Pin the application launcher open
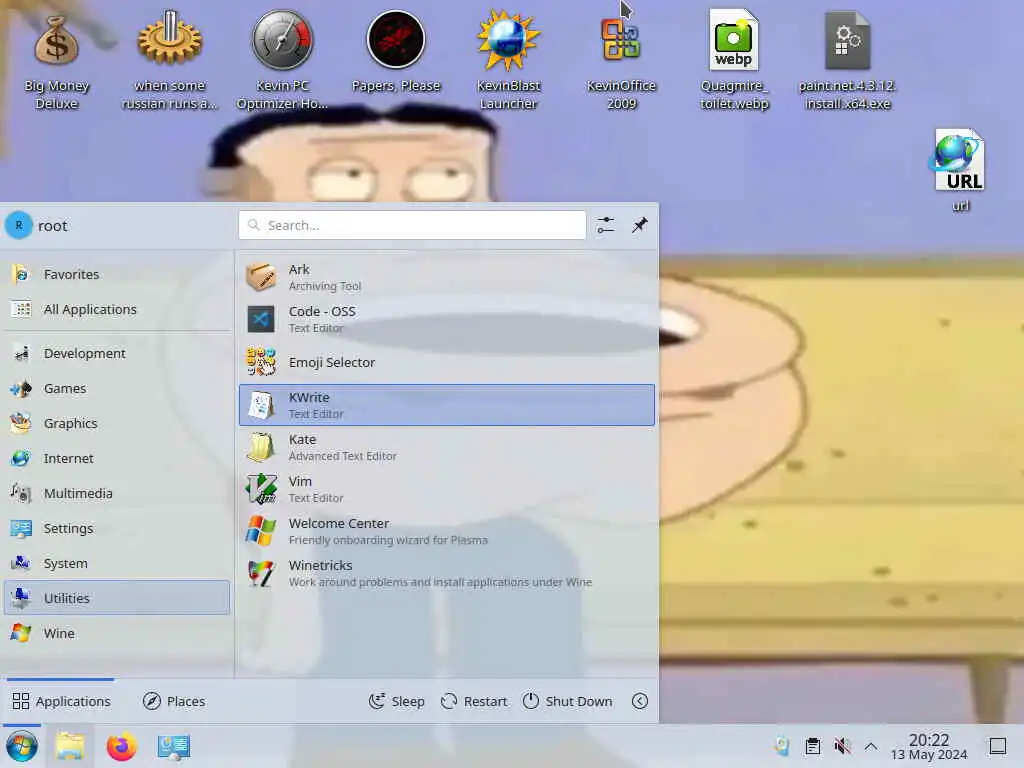Screen dimensions: 1024x768 639,225
